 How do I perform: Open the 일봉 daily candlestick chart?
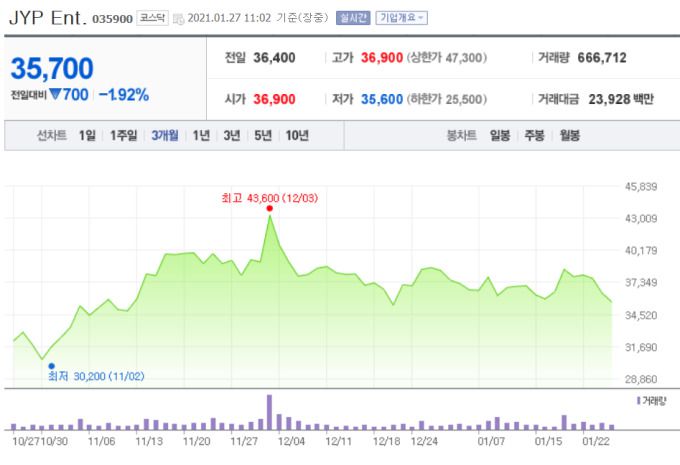pos(500,136)
